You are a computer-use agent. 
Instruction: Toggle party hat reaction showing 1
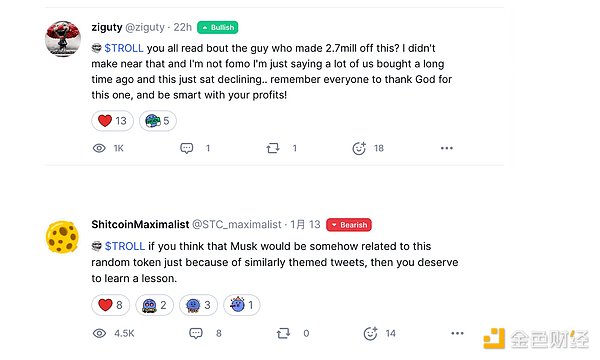click(241, 305)
